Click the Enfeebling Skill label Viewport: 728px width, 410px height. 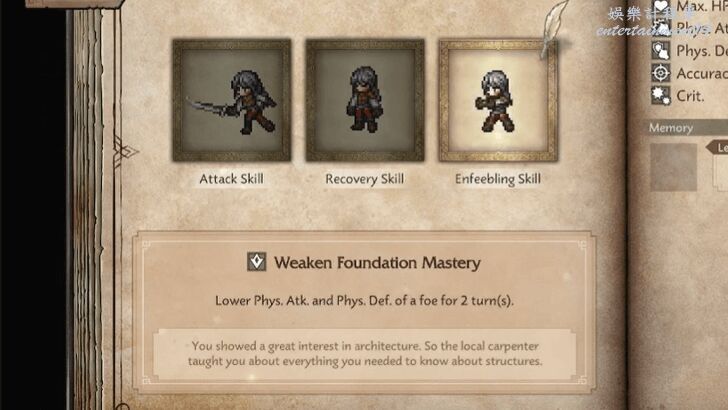(x=498, y=179)
